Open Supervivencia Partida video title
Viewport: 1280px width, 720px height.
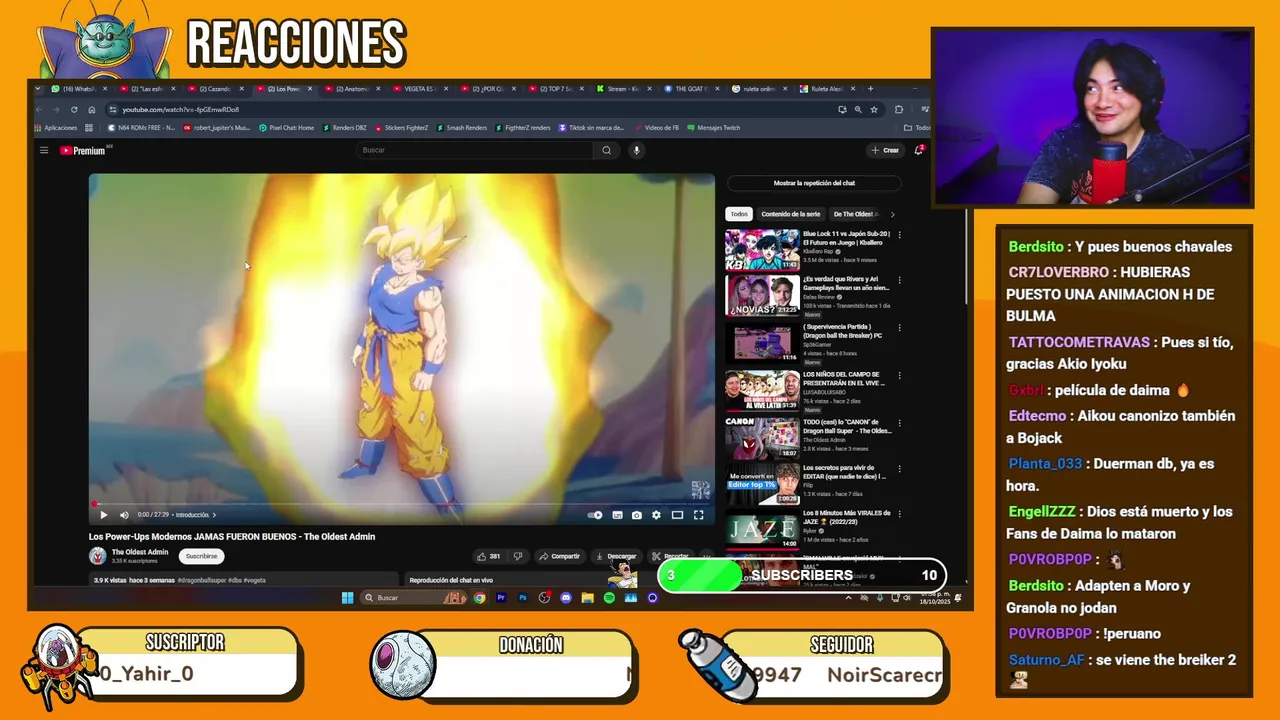[x=843, y=330]
